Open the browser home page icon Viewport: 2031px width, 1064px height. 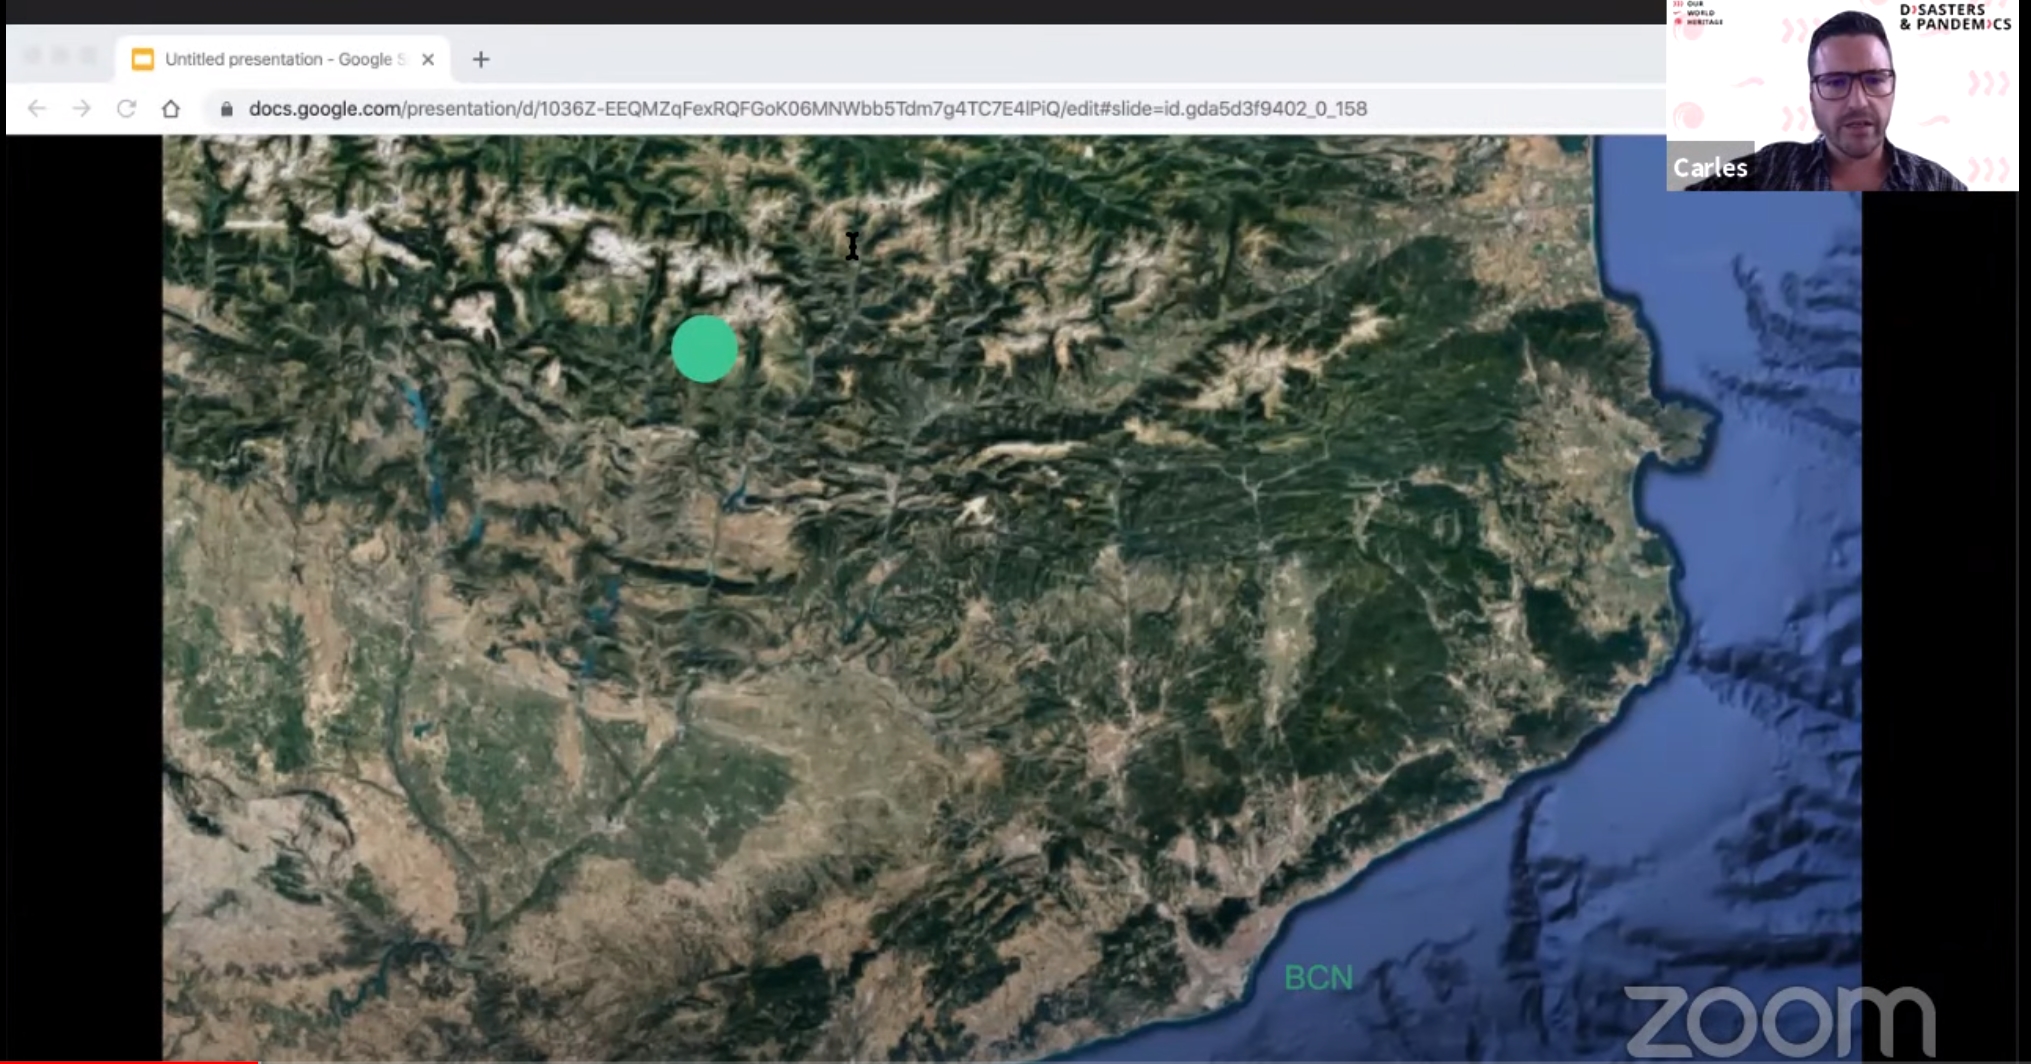pyautogui.click(x=171, y=108)
